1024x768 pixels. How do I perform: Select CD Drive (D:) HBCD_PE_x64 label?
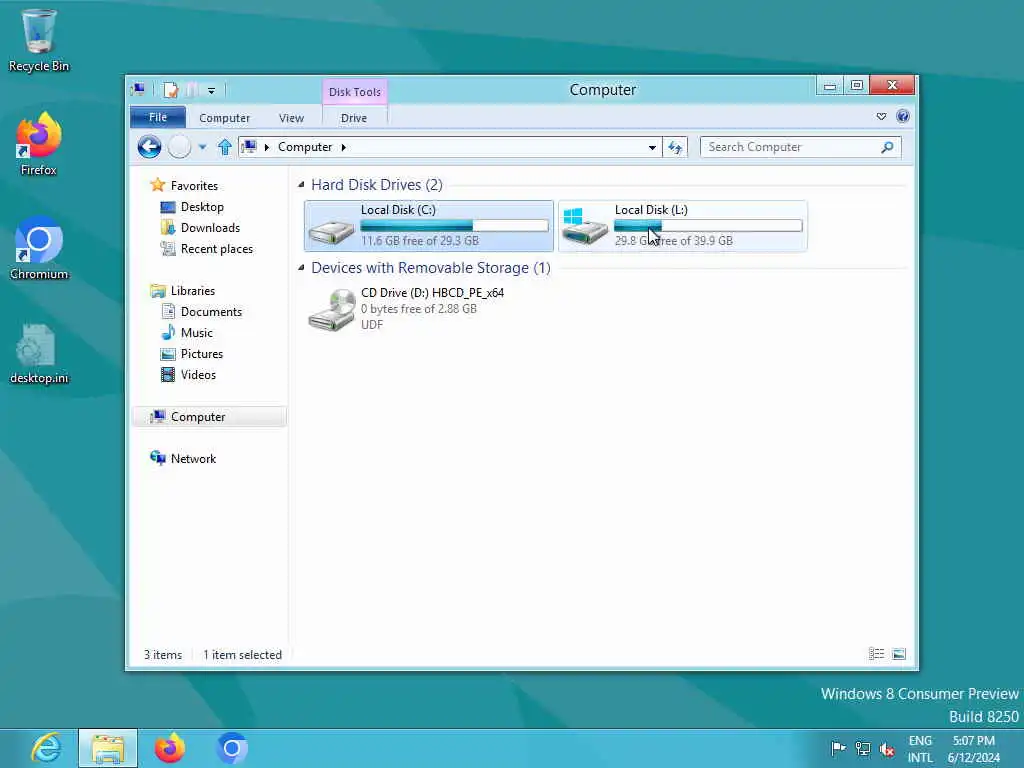(432, 293)
